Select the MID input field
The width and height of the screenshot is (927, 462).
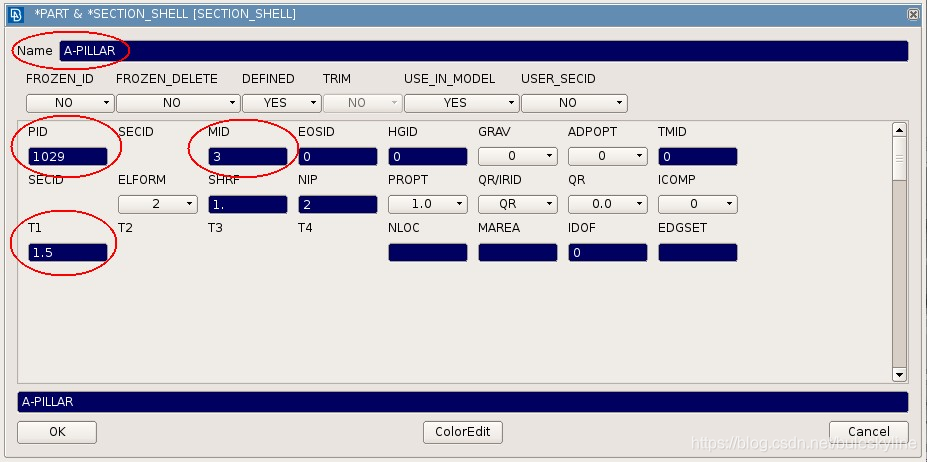click(x=248, y=156)
